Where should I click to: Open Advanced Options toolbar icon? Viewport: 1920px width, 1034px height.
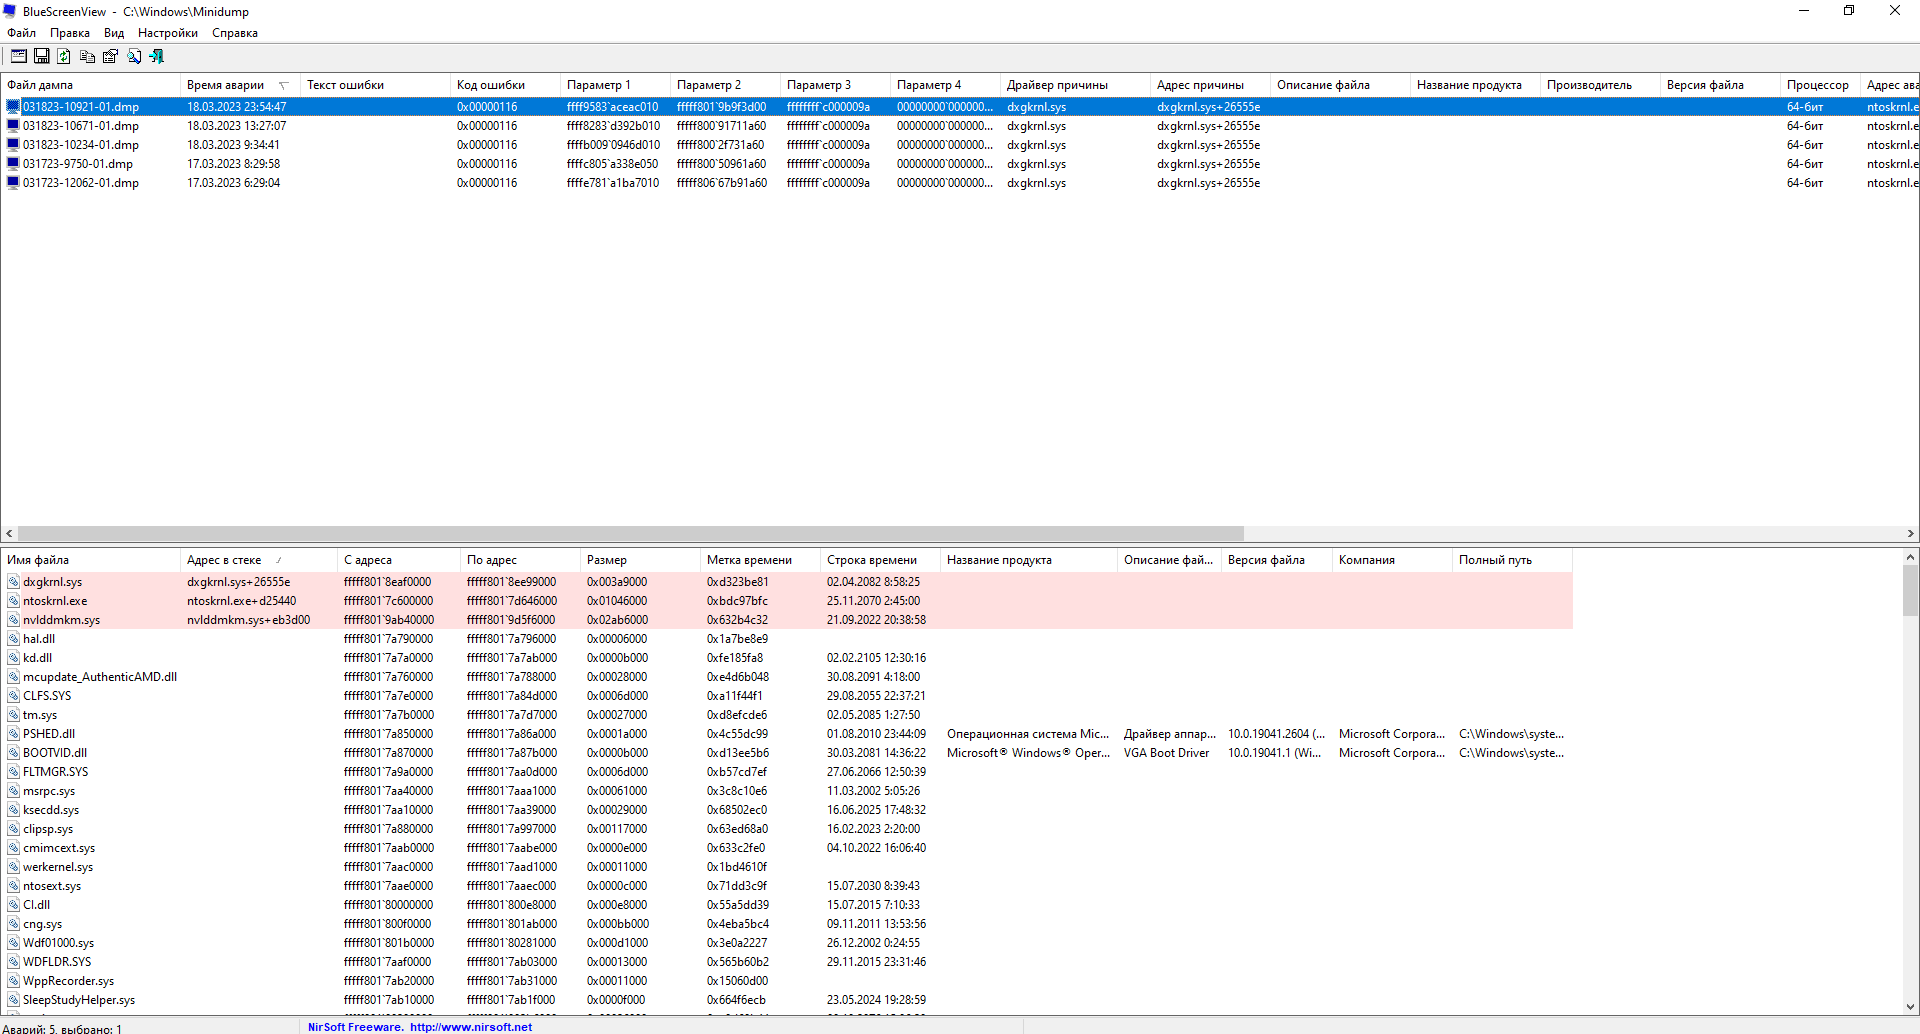coord(18,56)
